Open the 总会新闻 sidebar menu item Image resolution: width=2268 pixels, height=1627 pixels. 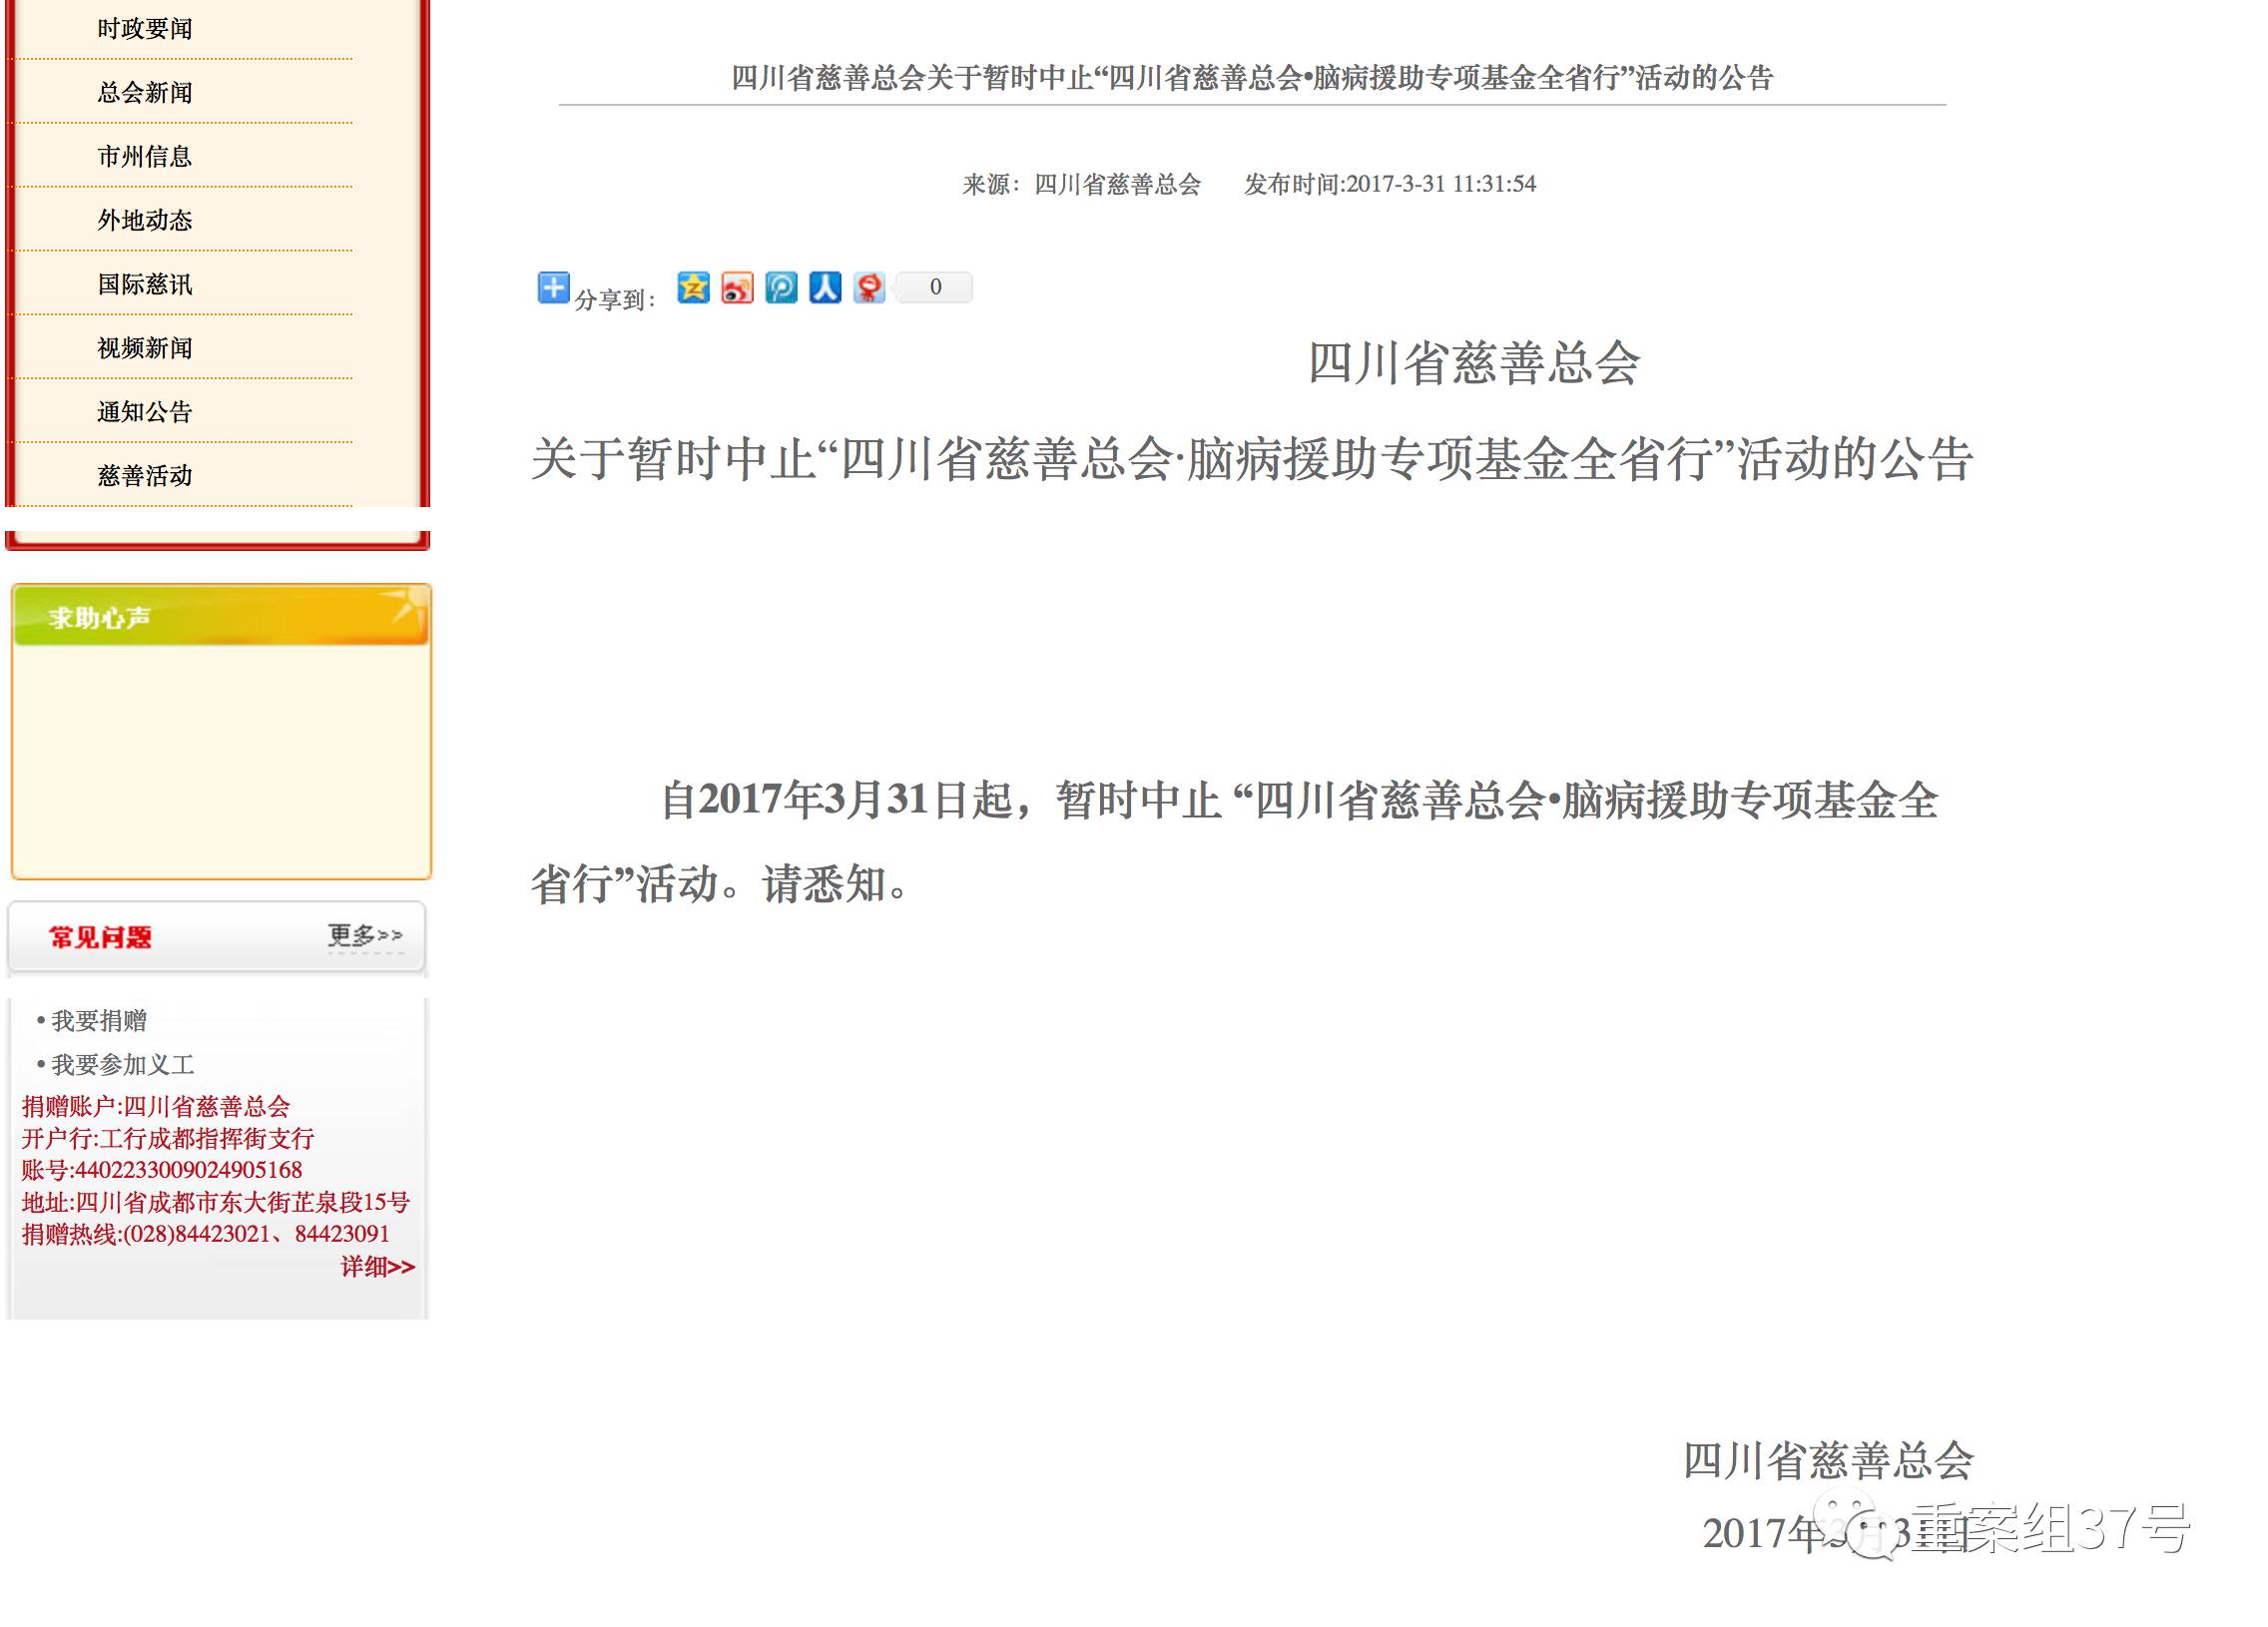(145, 93)
